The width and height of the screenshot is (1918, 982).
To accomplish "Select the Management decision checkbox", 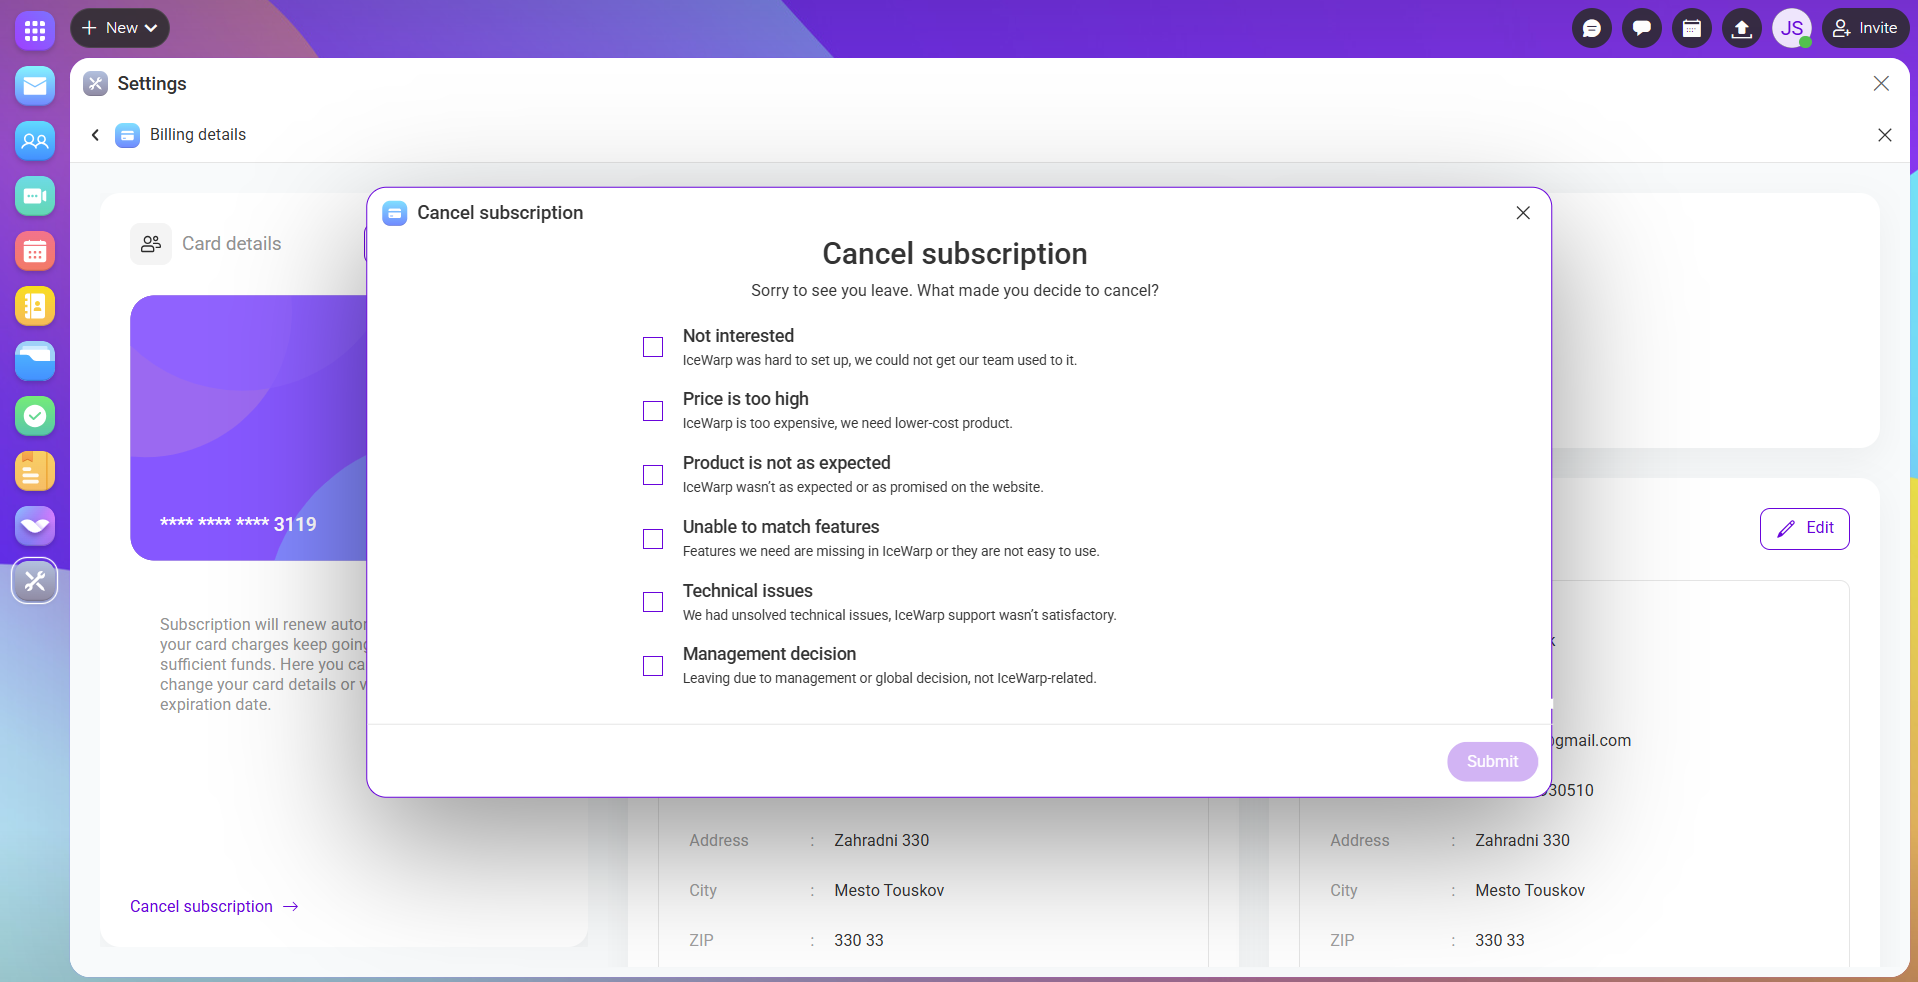I will click(x=653, y=666).
